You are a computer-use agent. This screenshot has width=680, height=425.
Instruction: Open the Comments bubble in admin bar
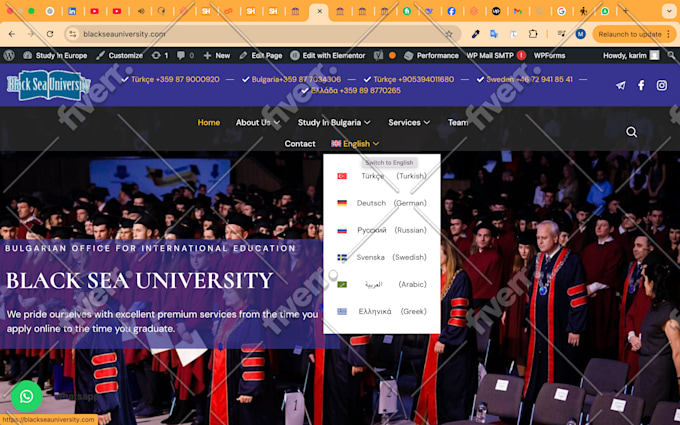click(x=185, y=56)
